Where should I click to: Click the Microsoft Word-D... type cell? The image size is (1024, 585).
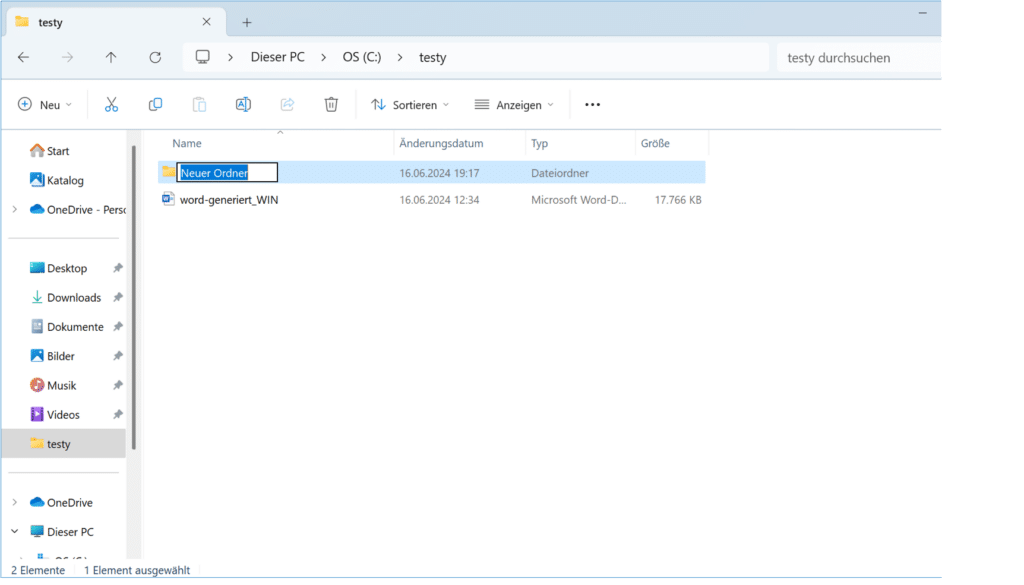[x=579, y=200]
